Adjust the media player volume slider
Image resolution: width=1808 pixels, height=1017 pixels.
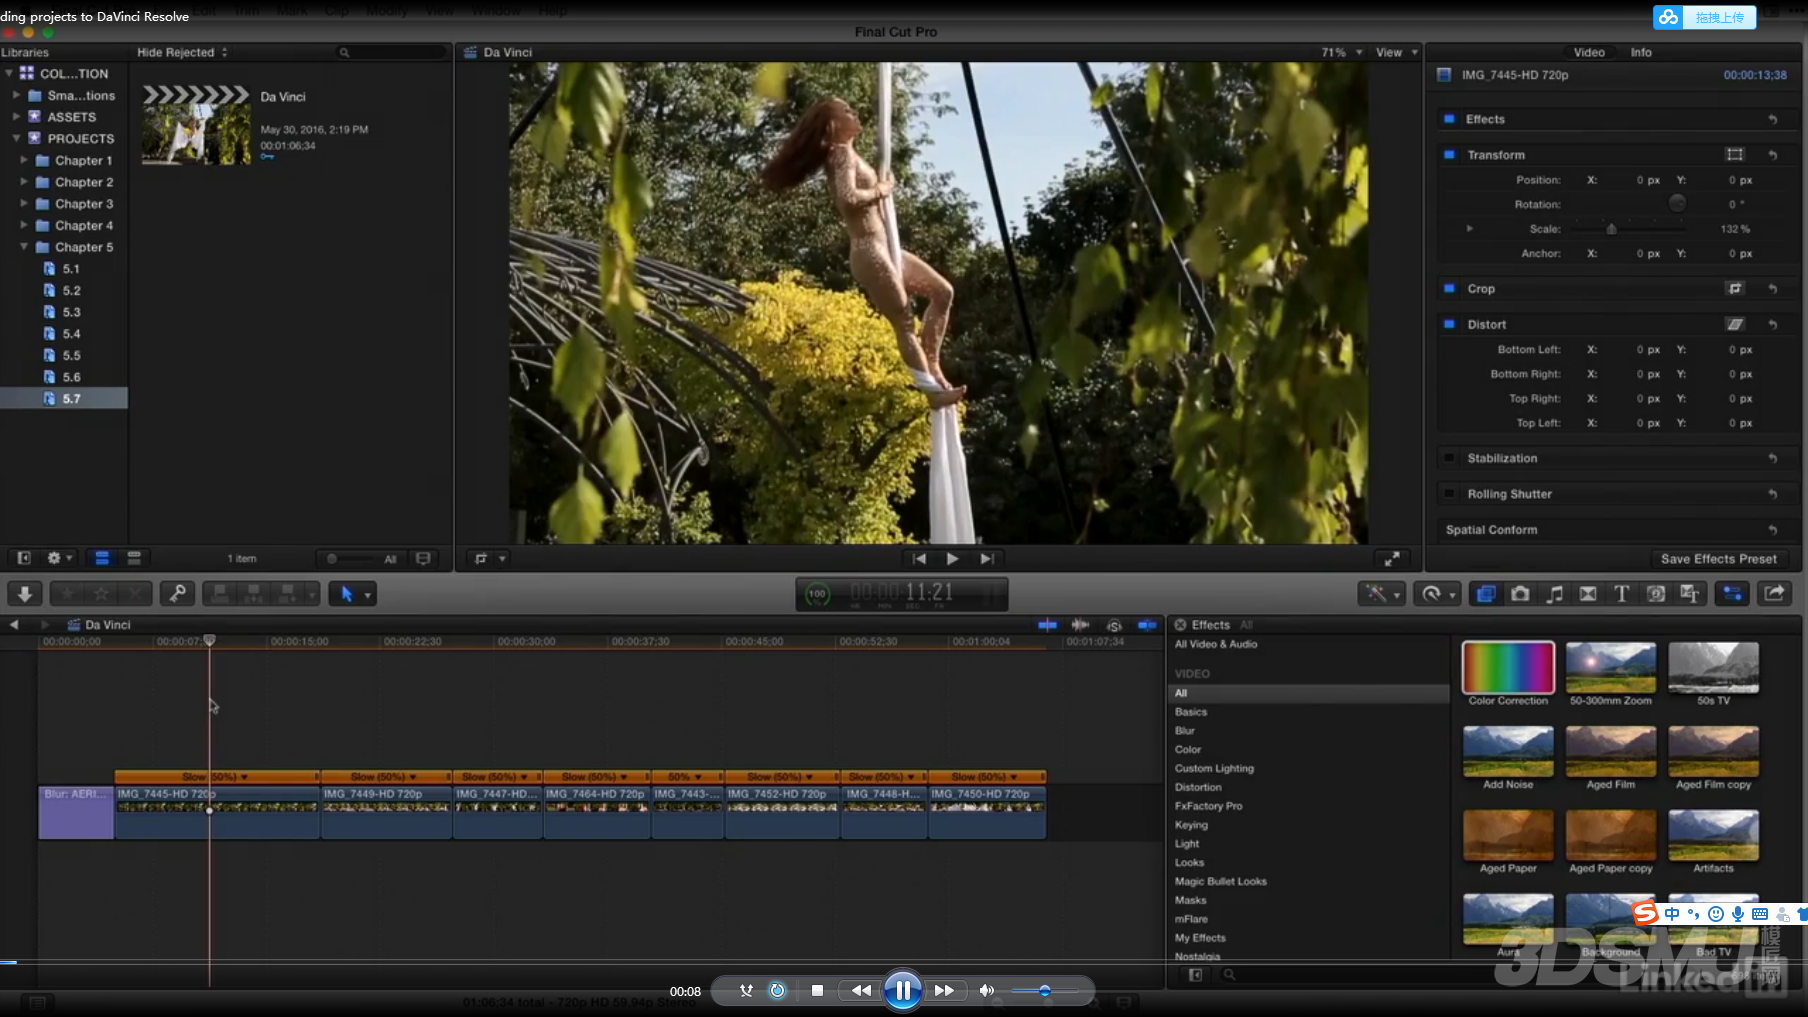1044,991
